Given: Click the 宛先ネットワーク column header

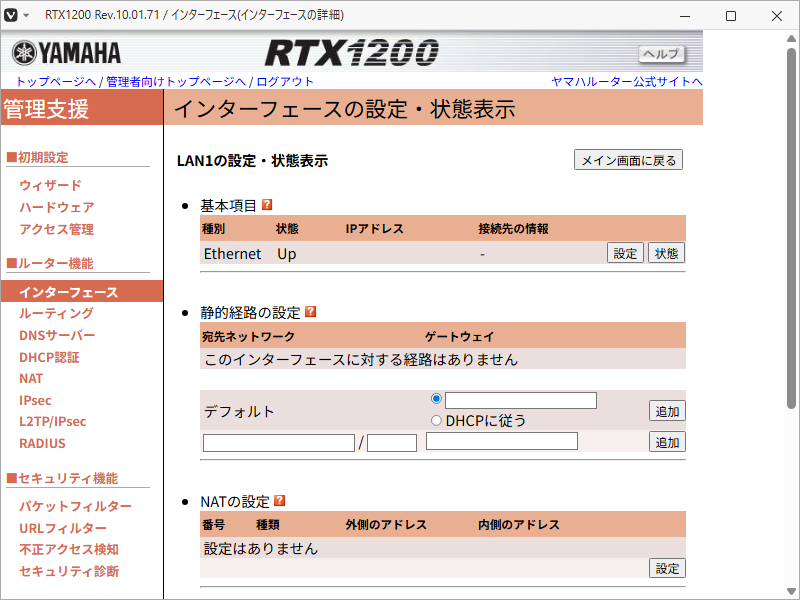Looking at the screenshot, I should coord(248,336).
